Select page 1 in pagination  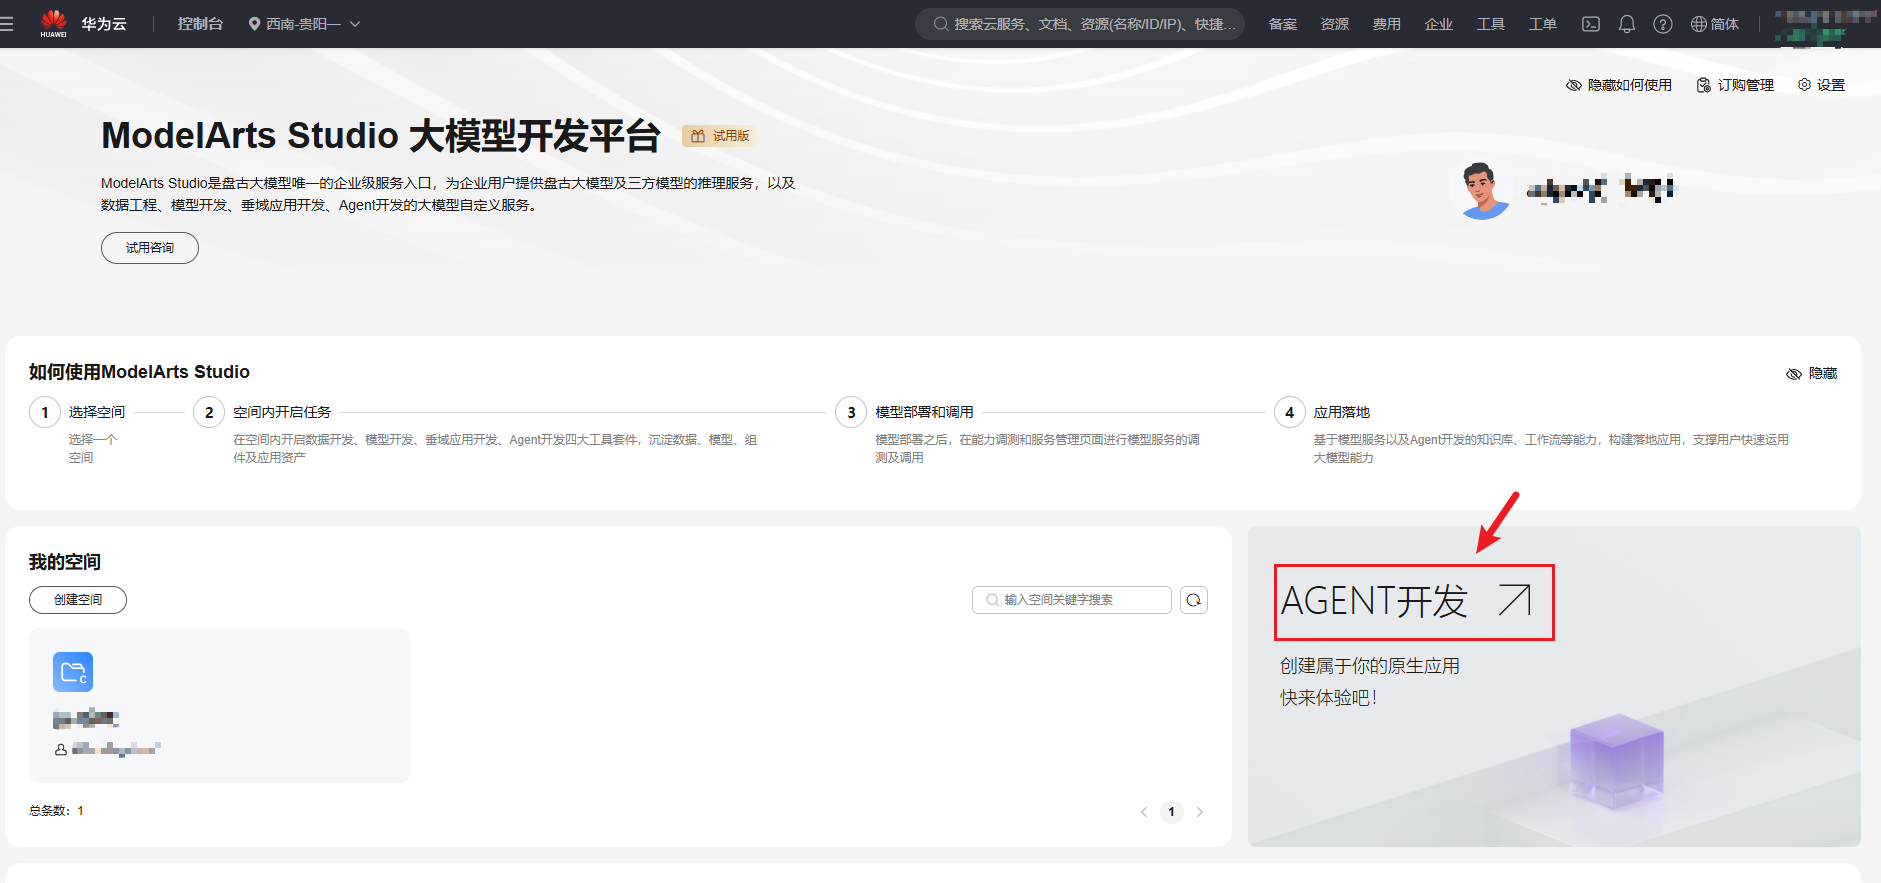coord(1172,812)
